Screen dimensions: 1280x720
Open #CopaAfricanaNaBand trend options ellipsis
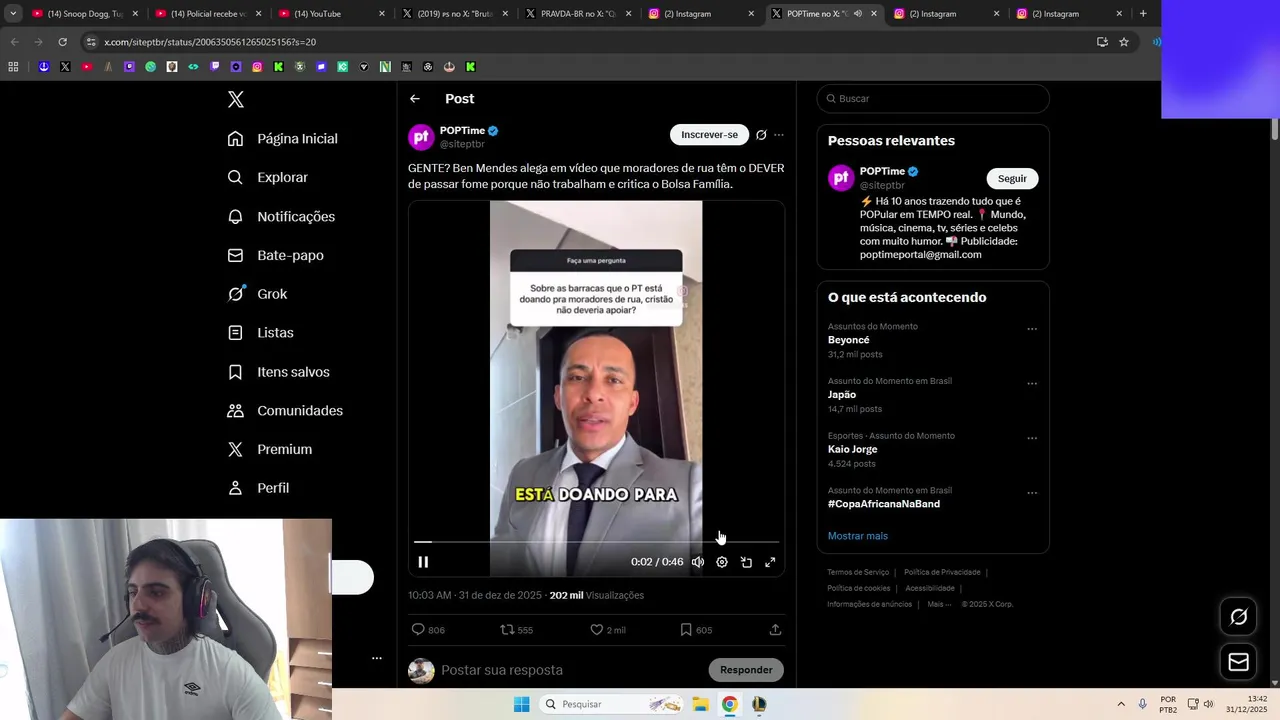[x=1032, y=493]
